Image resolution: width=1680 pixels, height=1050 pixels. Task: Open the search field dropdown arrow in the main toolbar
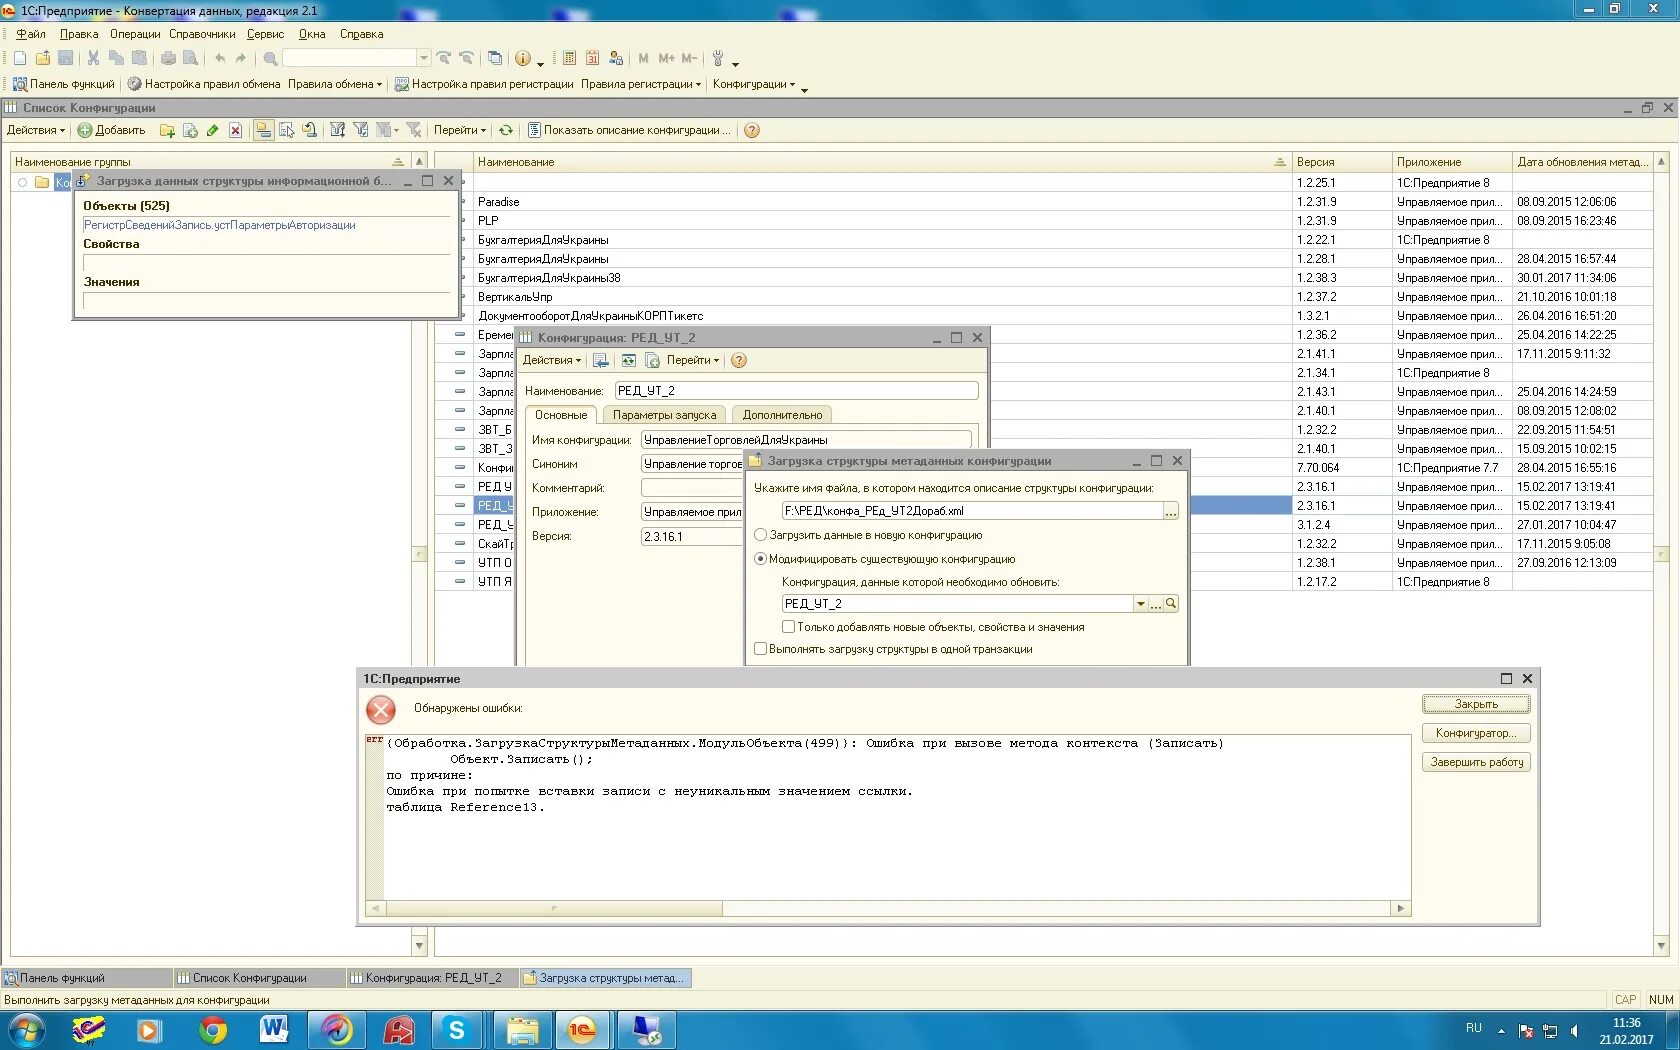424,58
